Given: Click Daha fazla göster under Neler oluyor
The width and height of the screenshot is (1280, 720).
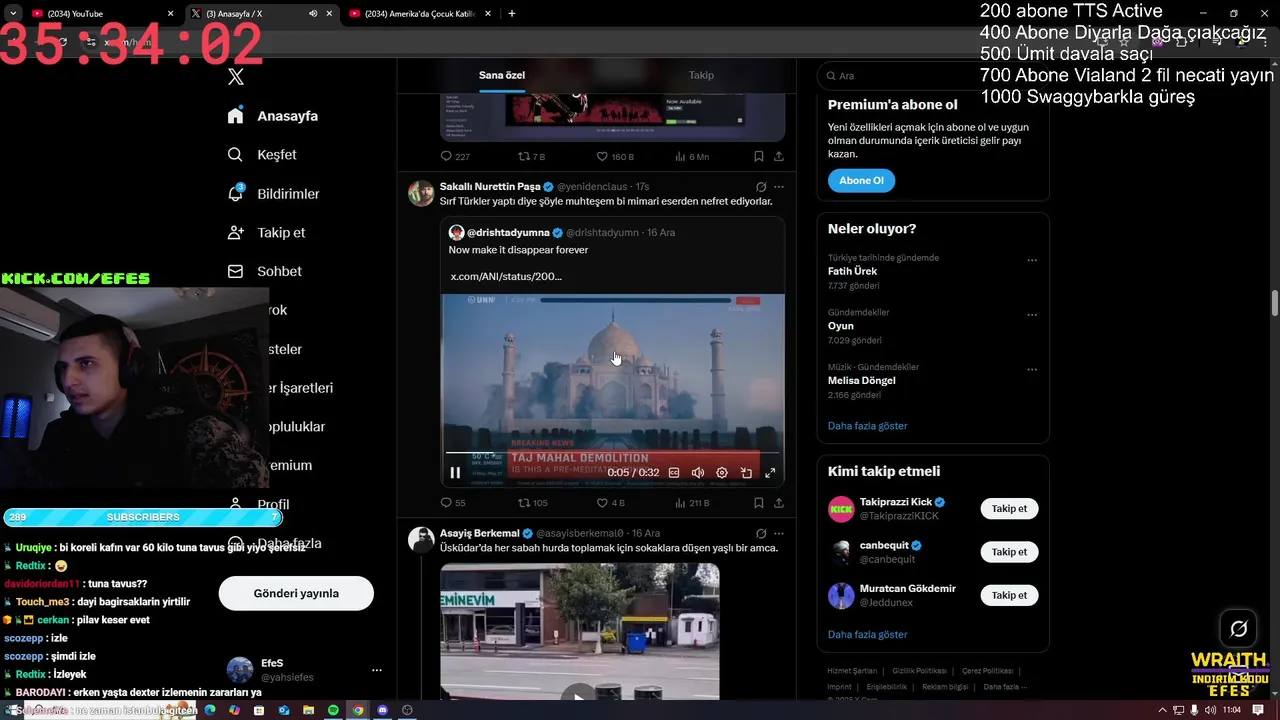Looking at the screenshot, I should [867, 426].
